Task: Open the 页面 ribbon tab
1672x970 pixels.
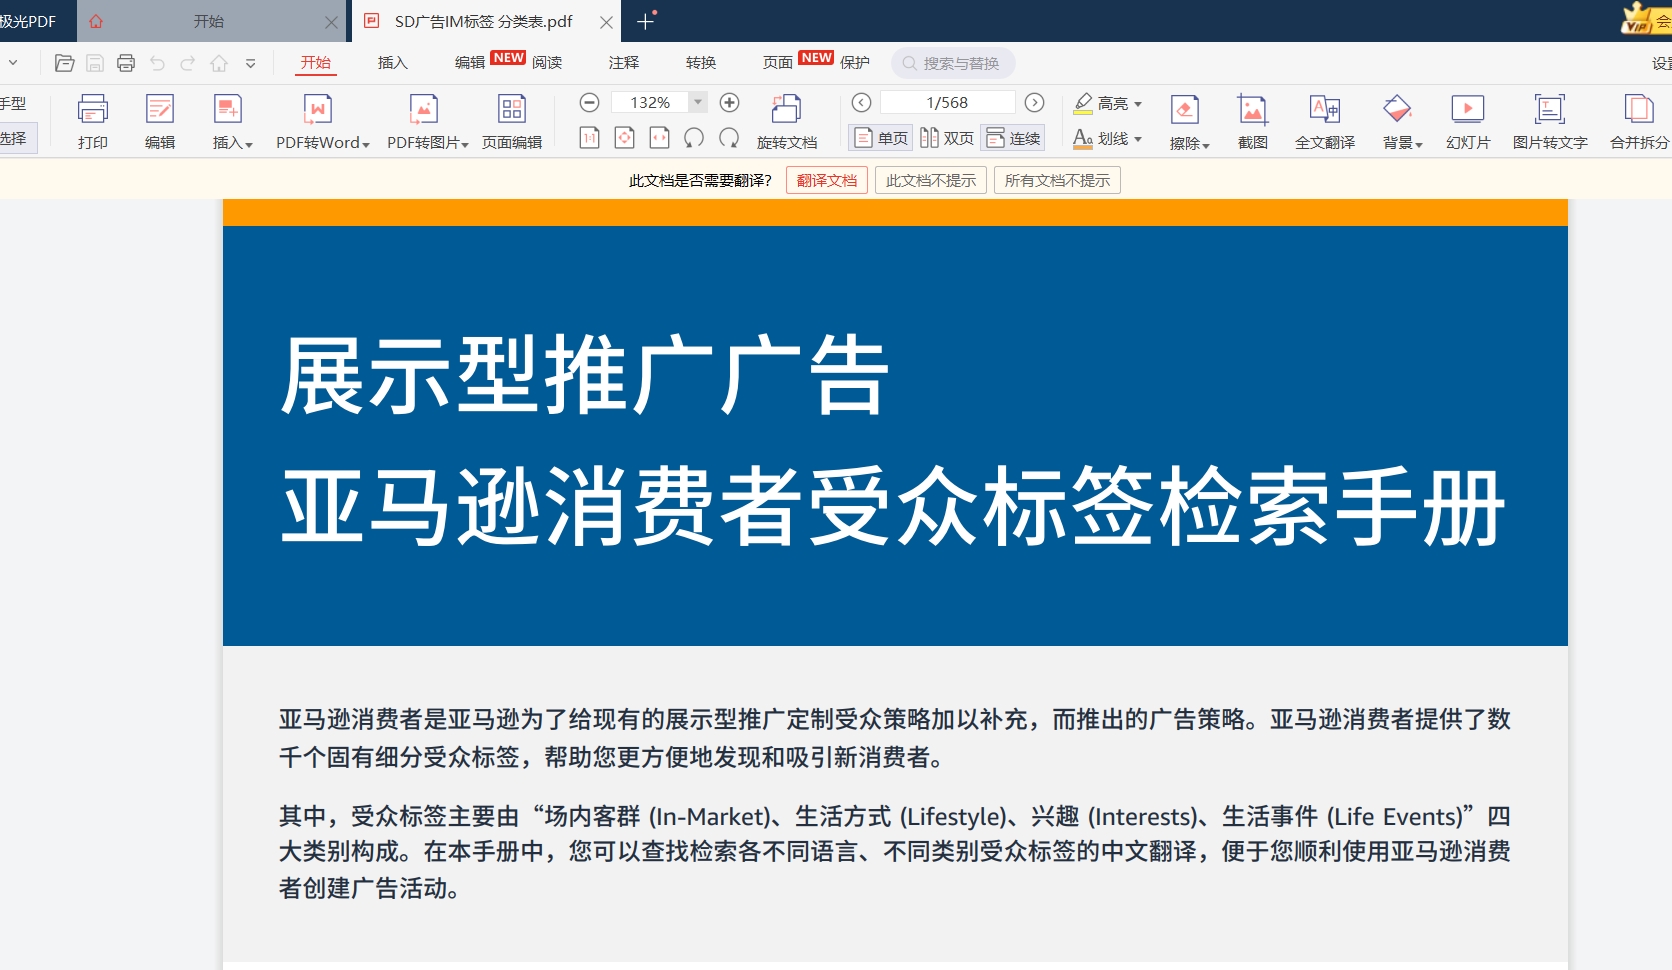Action: (778, 62)
